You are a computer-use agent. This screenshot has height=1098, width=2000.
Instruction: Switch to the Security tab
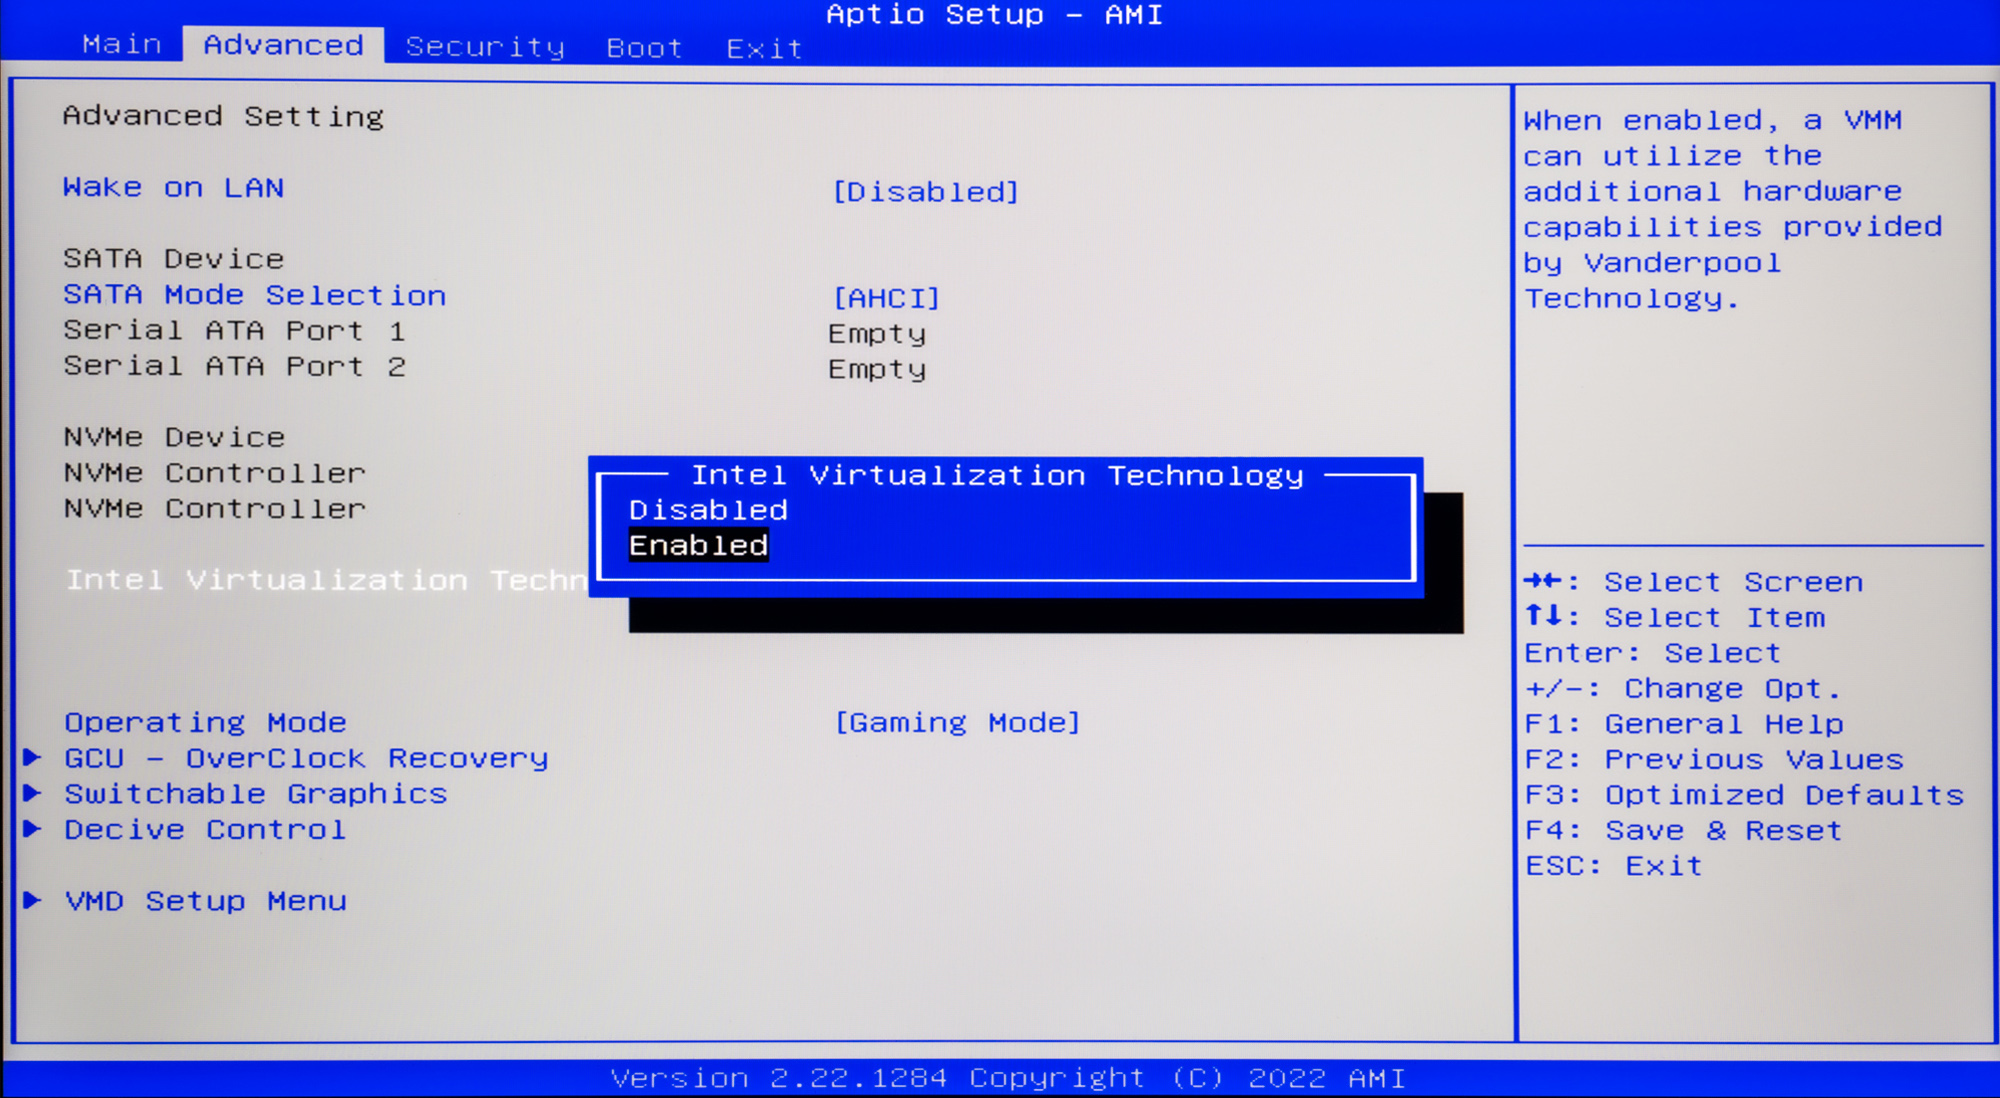[485, 47]
